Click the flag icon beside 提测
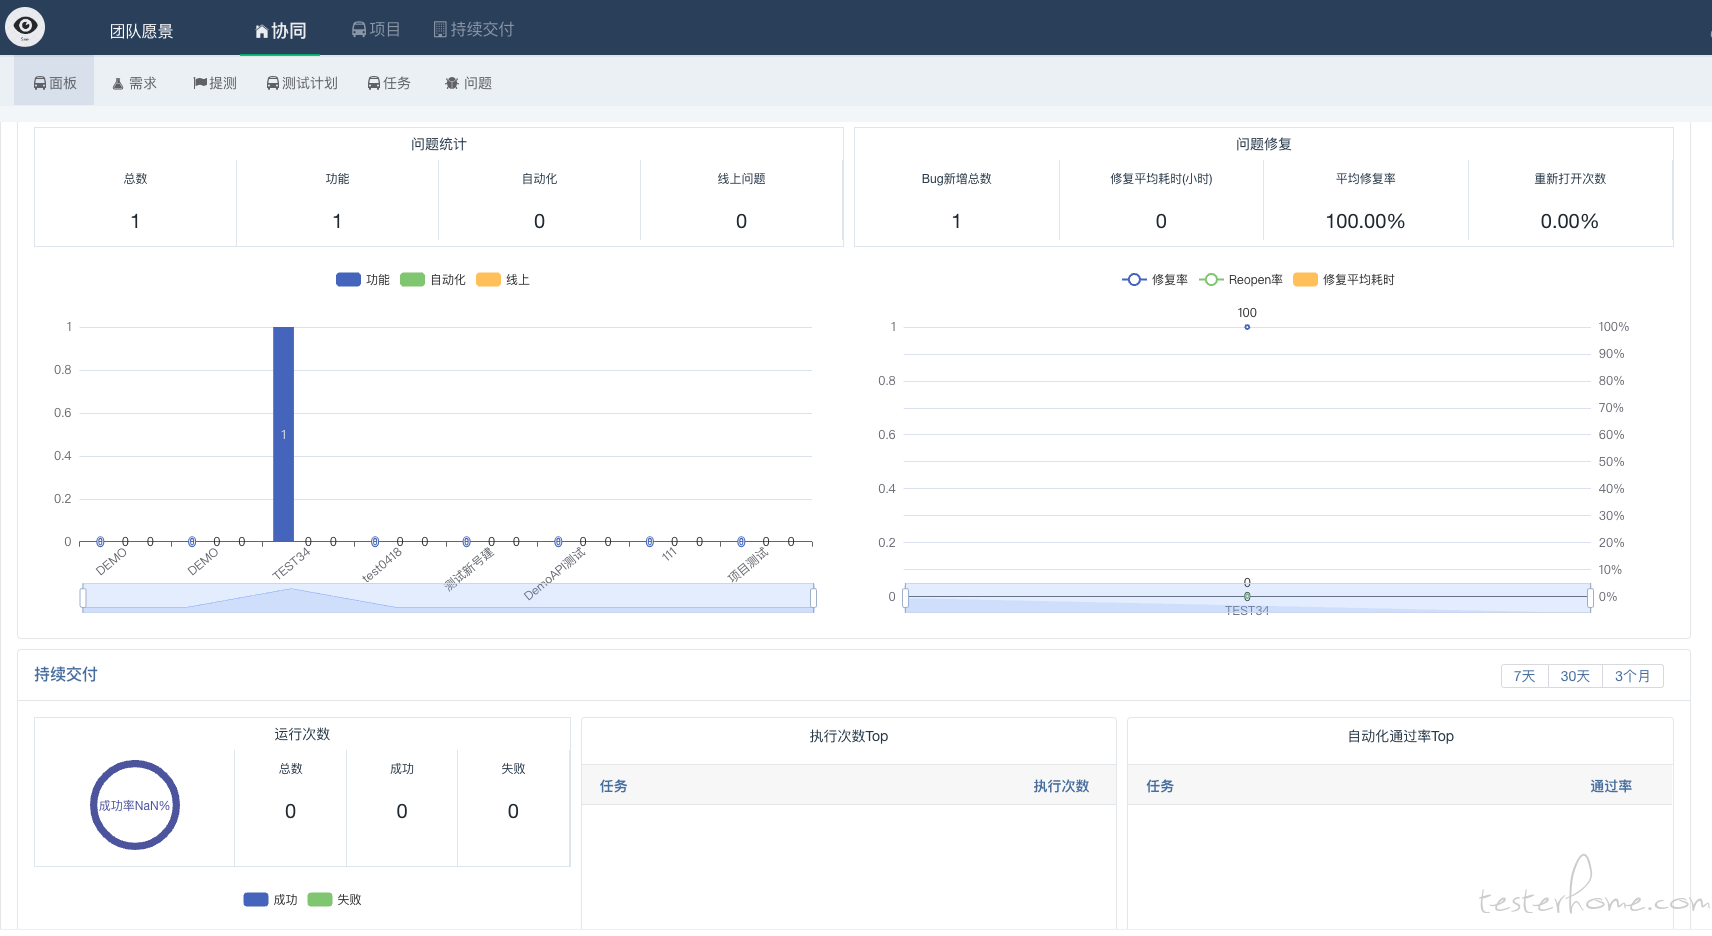 200,83
